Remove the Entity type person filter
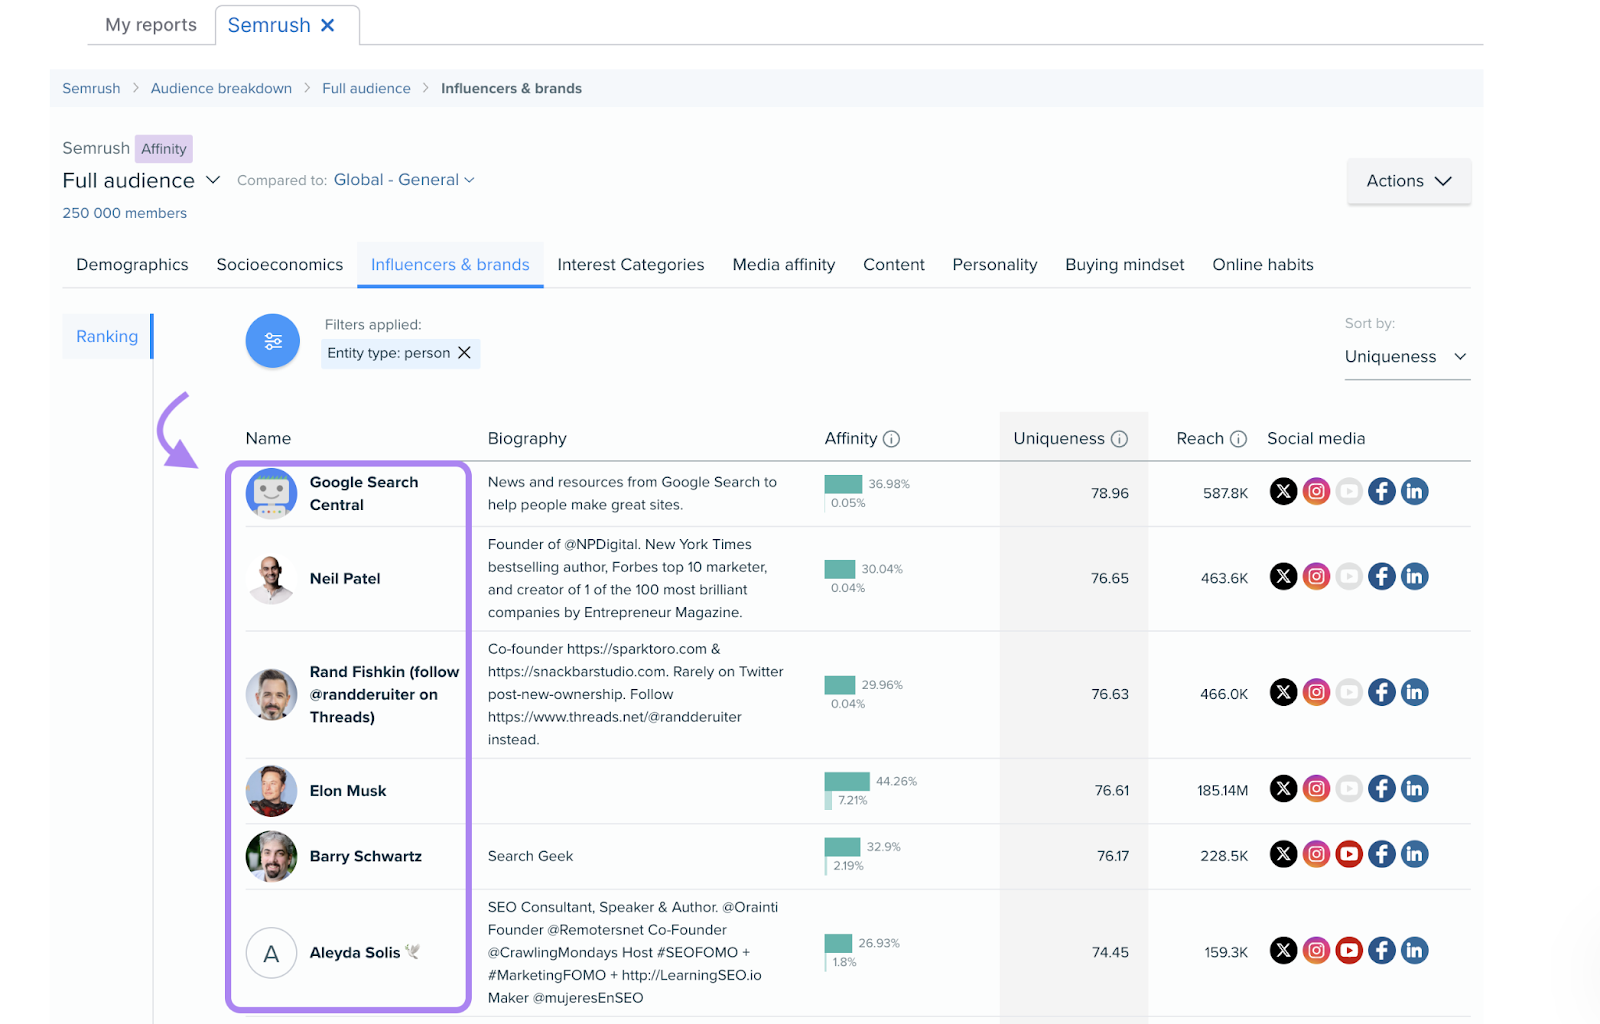Viewport: 1600px width, 1024px height. coord(464,353)
